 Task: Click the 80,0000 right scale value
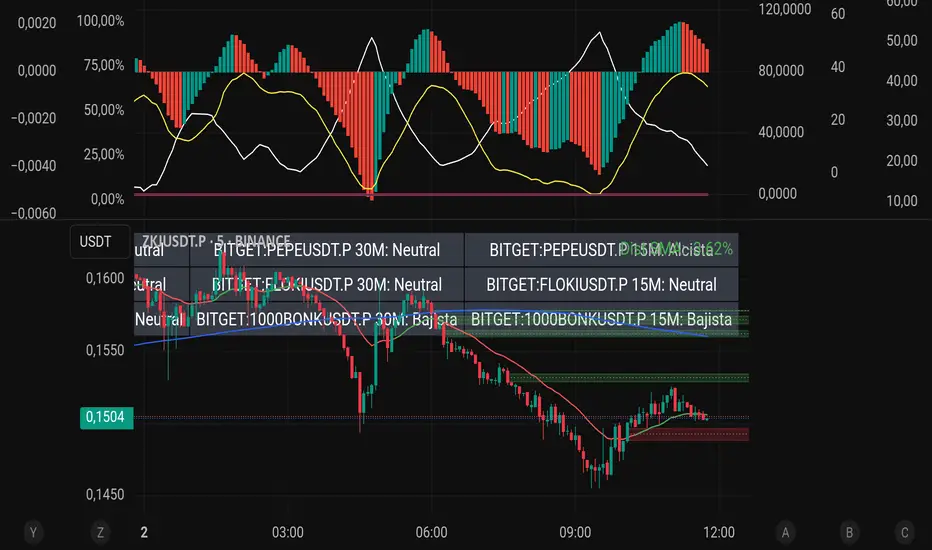[x=781, y=71]
